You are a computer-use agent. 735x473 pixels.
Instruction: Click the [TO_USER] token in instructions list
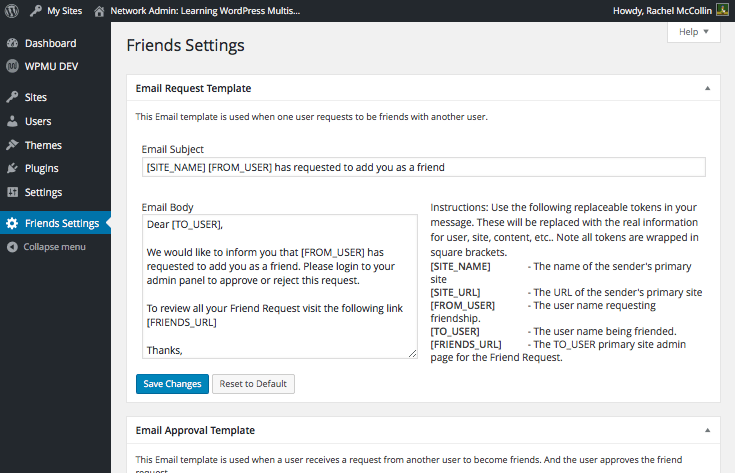[x=455, y=331]
